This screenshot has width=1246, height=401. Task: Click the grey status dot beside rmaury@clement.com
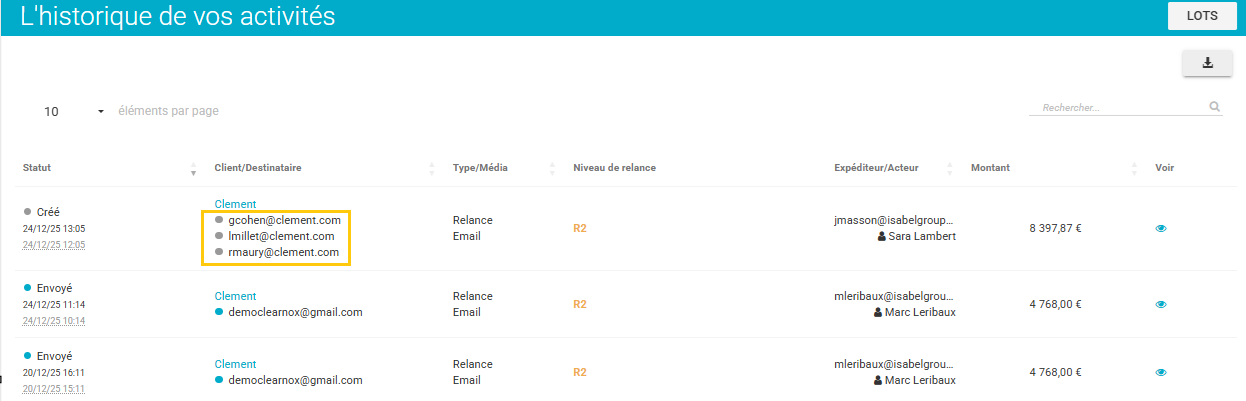pyautogui.click(x=219, y=252)
